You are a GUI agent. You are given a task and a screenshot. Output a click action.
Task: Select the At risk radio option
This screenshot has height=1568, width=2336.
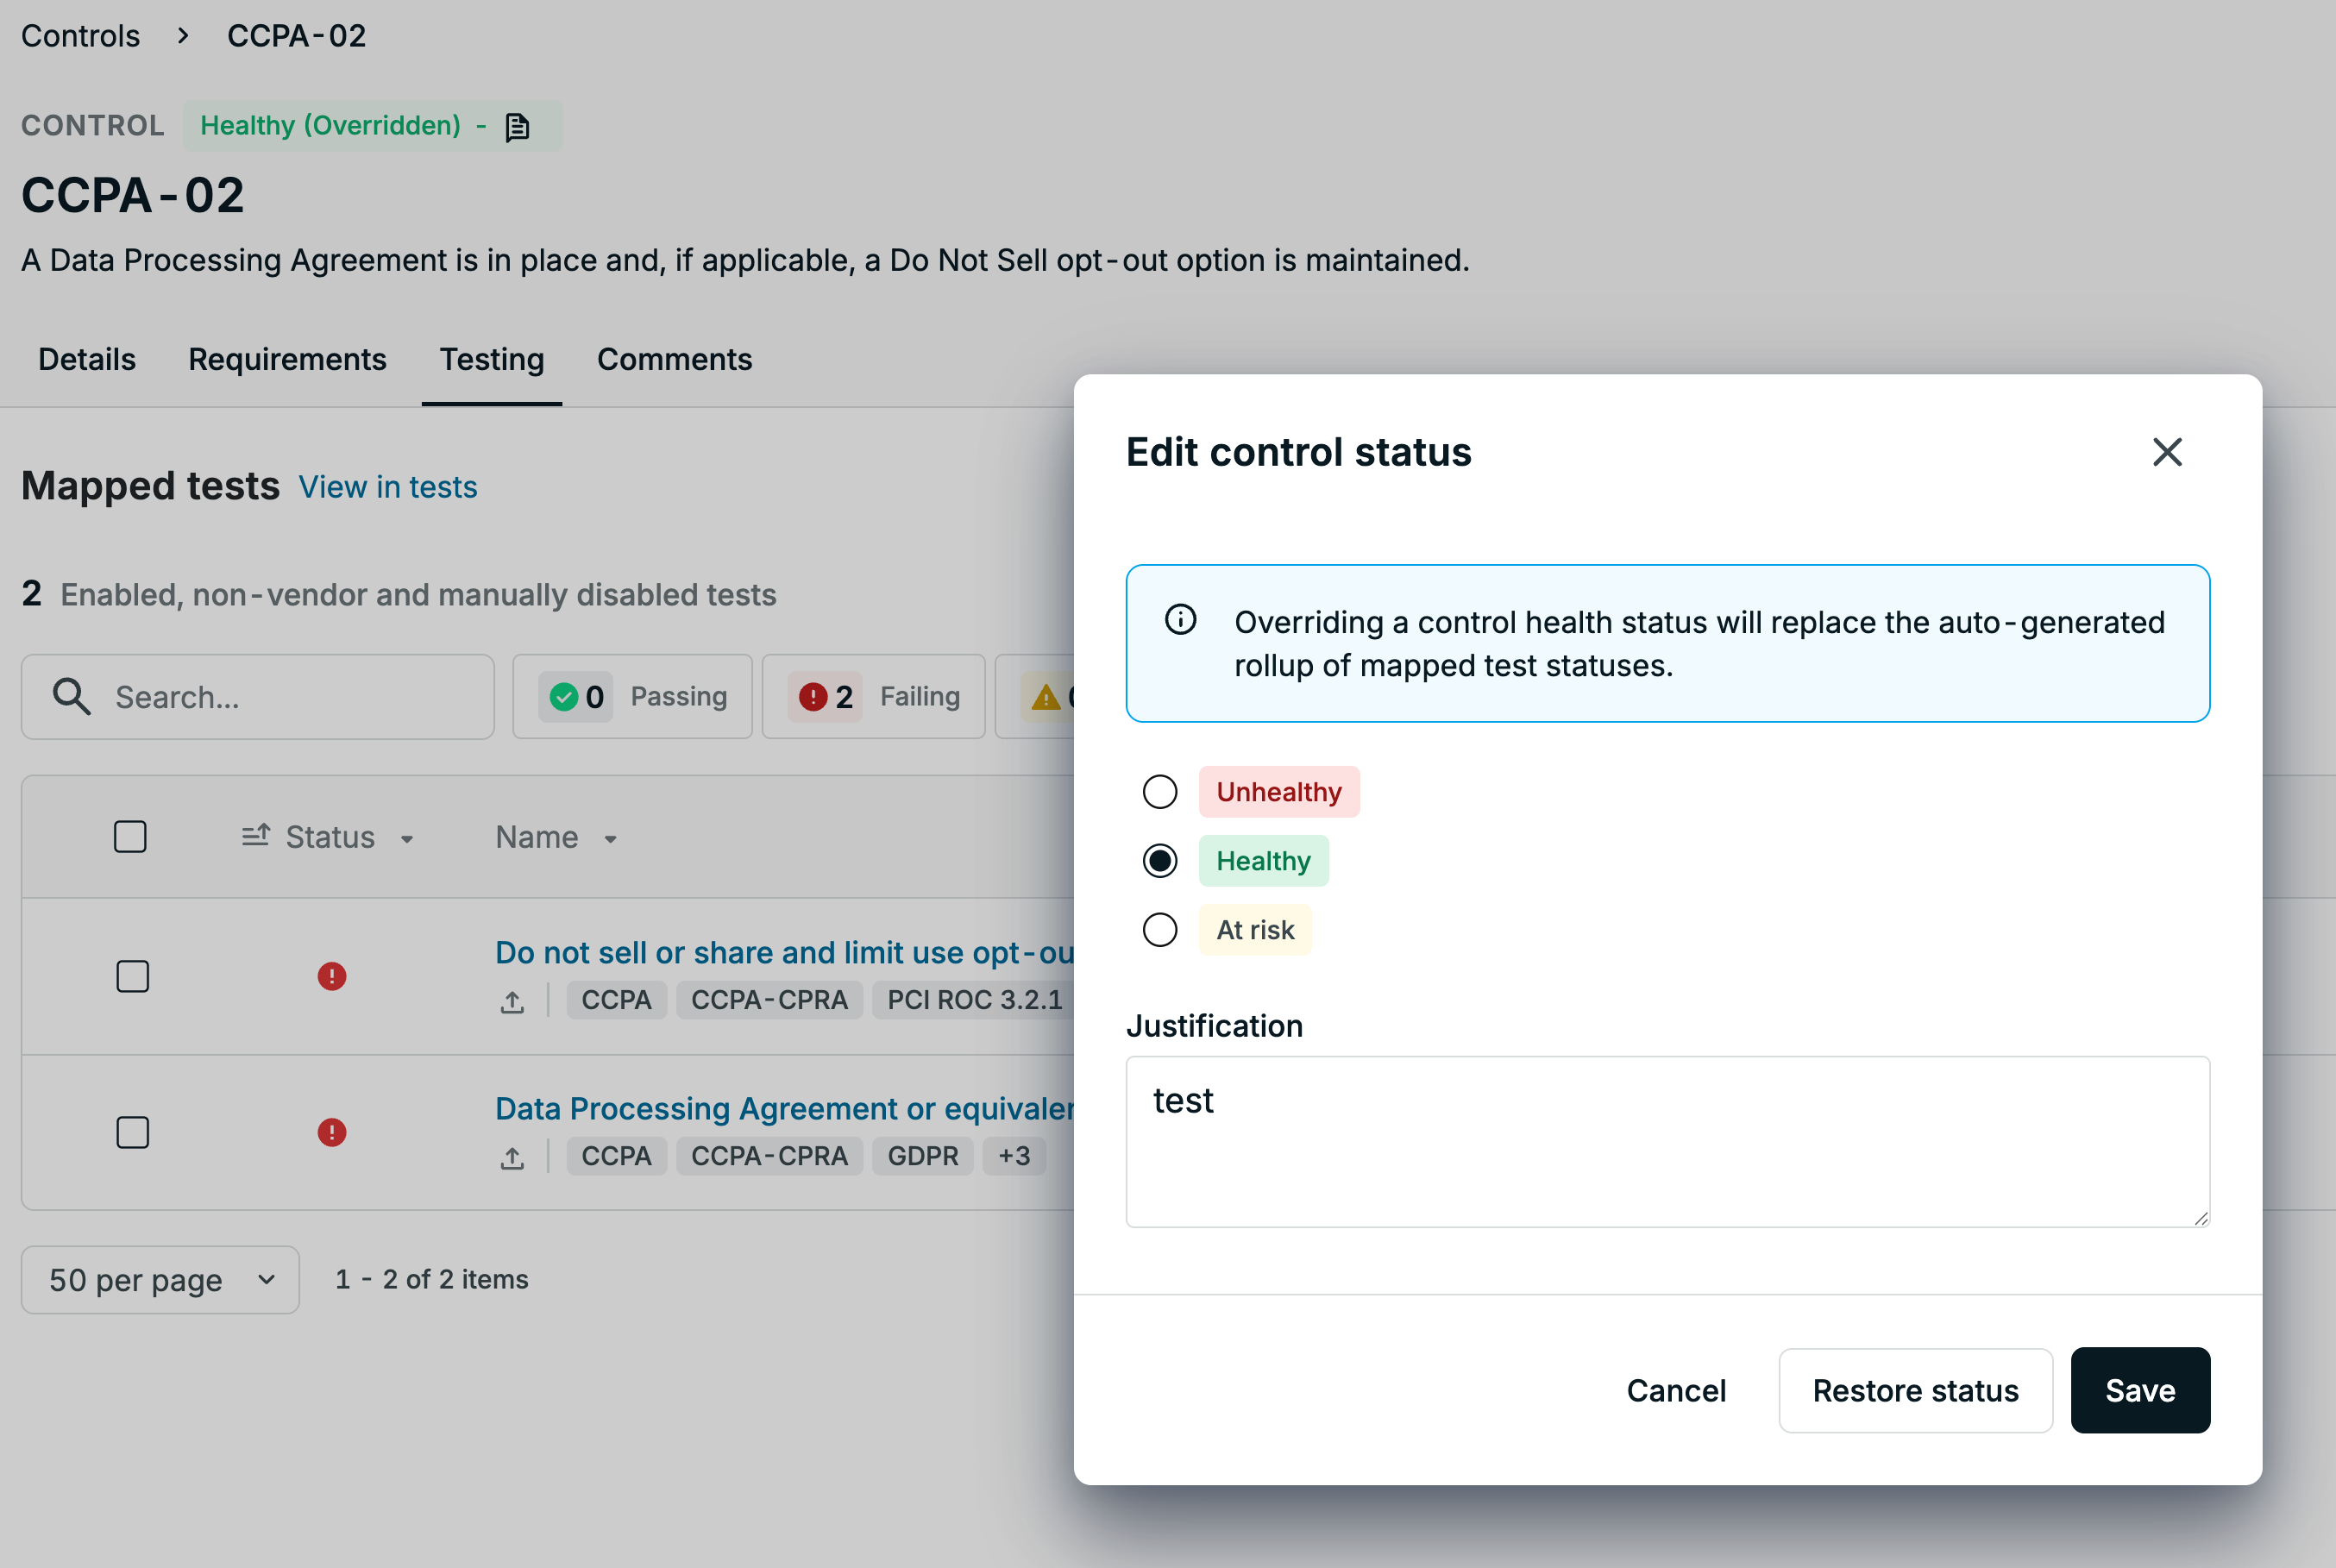click(1160, 930)
